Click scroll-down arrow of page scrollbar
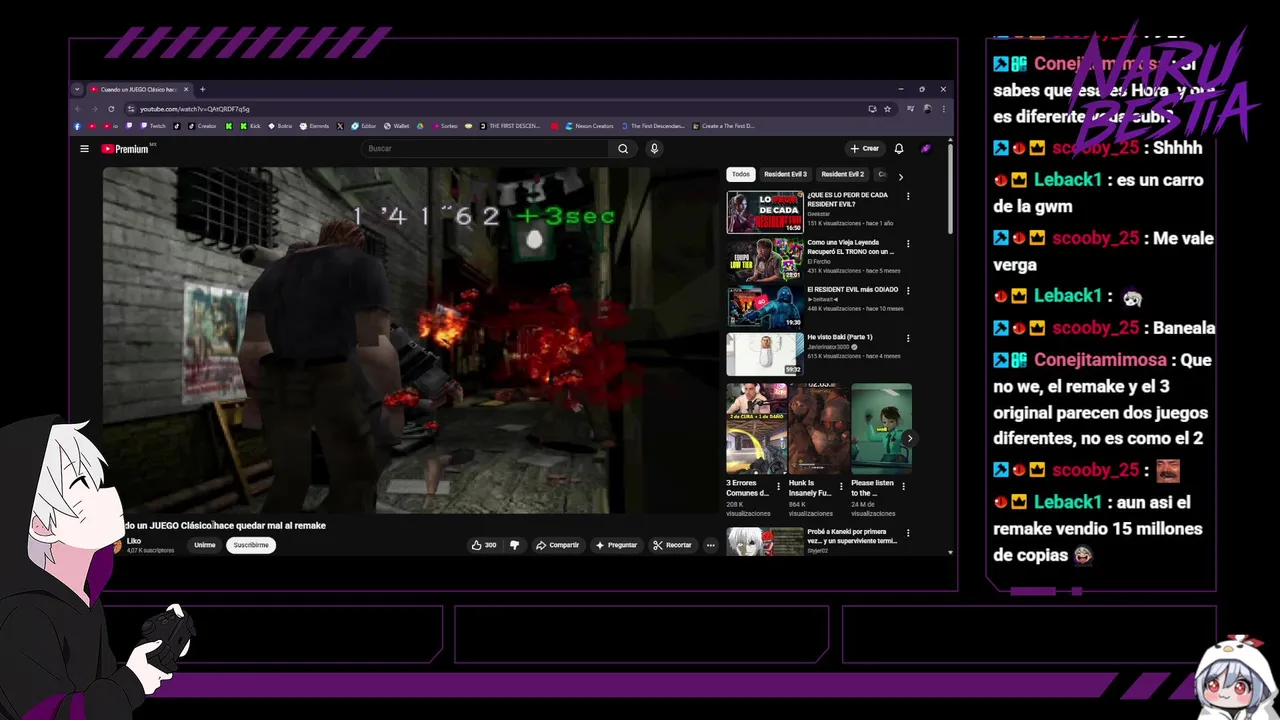This screenshot has width=1280, height=720. [950, 552]
